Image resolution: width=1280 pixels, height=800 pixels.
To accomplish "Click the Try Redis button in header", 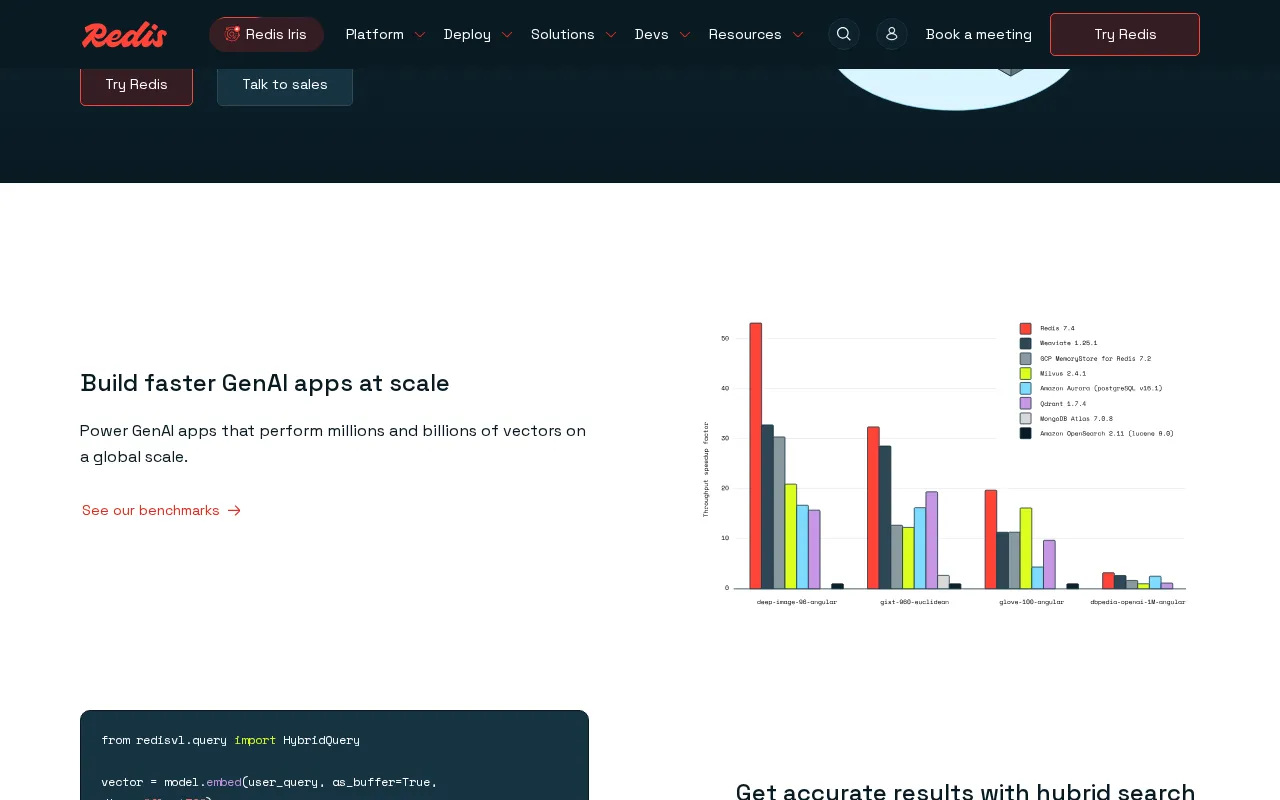I will point(1125,34).
